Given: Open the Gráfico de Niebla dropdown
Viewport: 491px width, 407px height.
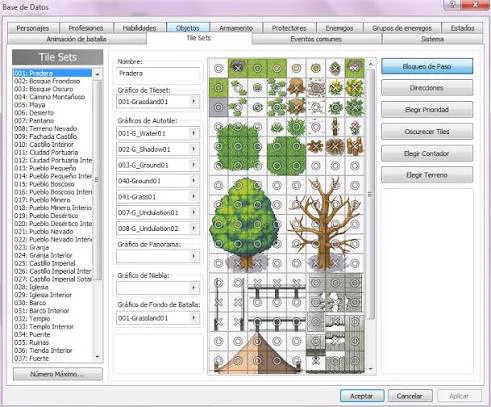Looking at the screenshot, I should click(x=194, y=287).
